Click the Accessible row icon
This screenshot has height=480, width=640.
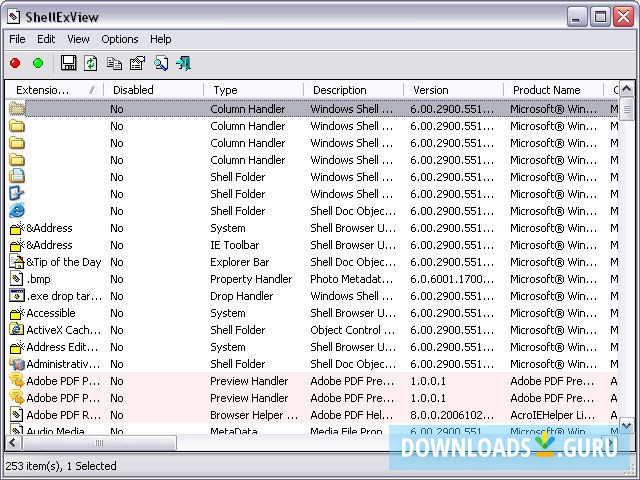coord(17,313)
